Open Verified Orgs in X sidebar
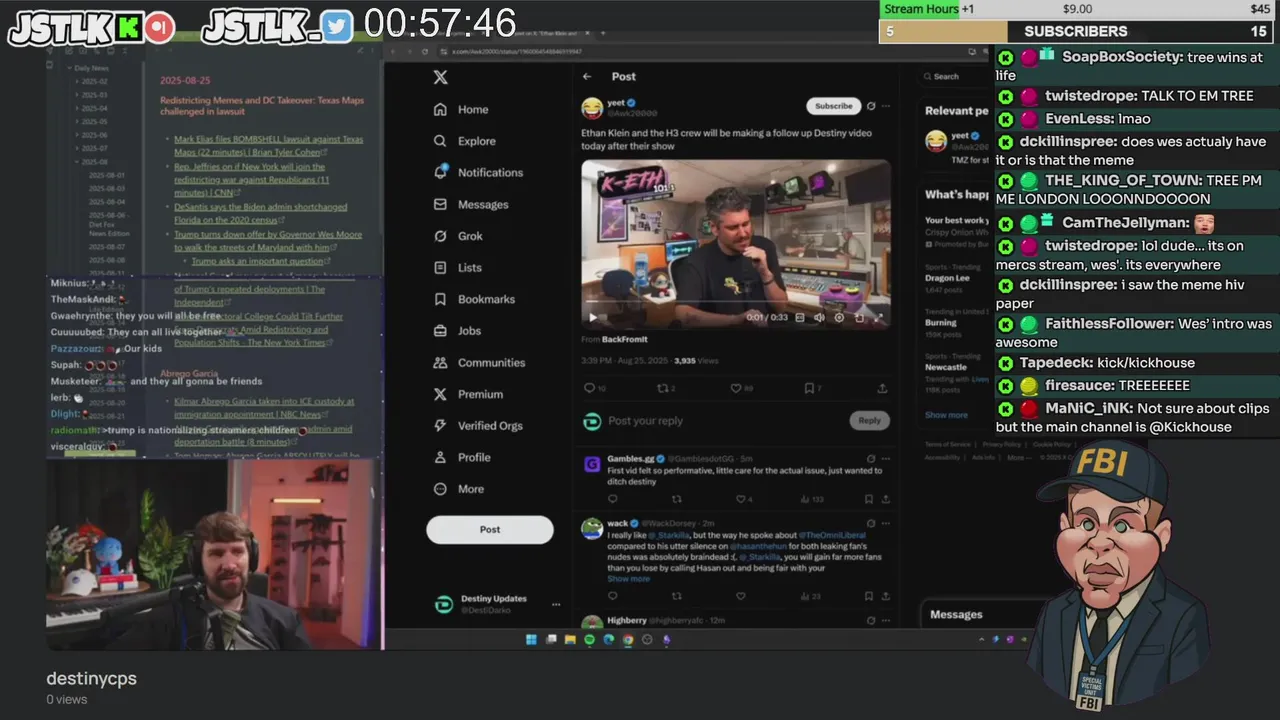 [x=478, y=426]
